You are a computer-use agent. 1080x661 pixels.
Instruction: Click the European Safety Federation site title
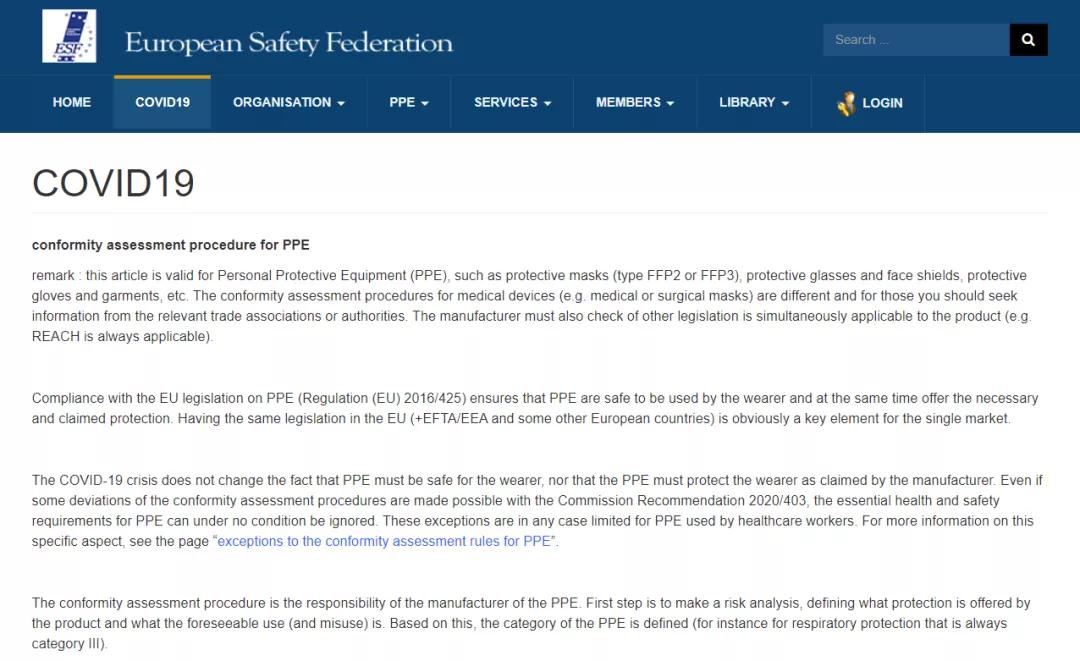click(288, 43)
